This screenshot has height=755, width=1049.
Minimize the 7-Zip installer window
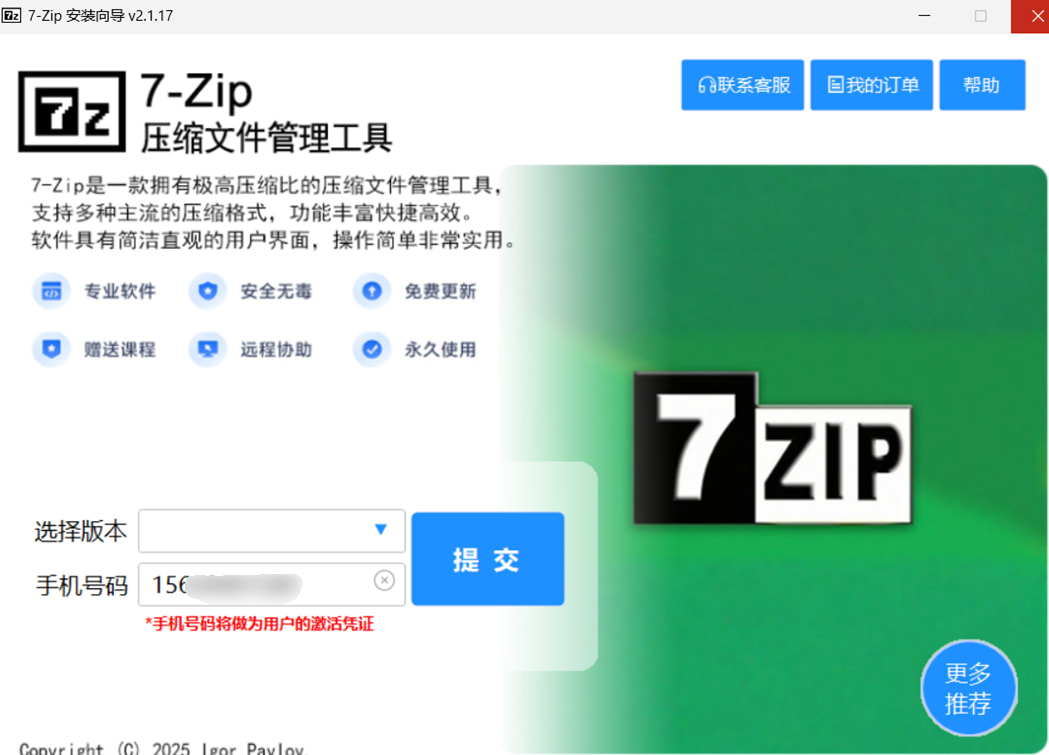pyautogui.click(x=924, y=15)
